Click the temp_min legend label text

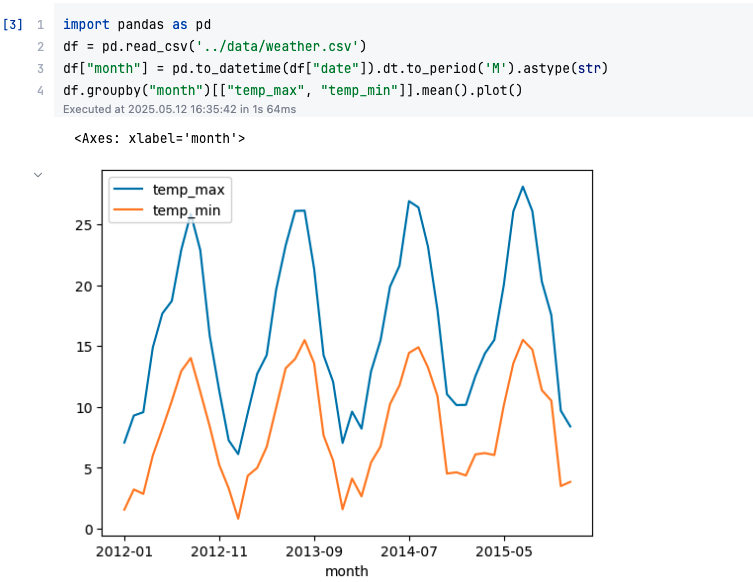click(x=186, y=210)
